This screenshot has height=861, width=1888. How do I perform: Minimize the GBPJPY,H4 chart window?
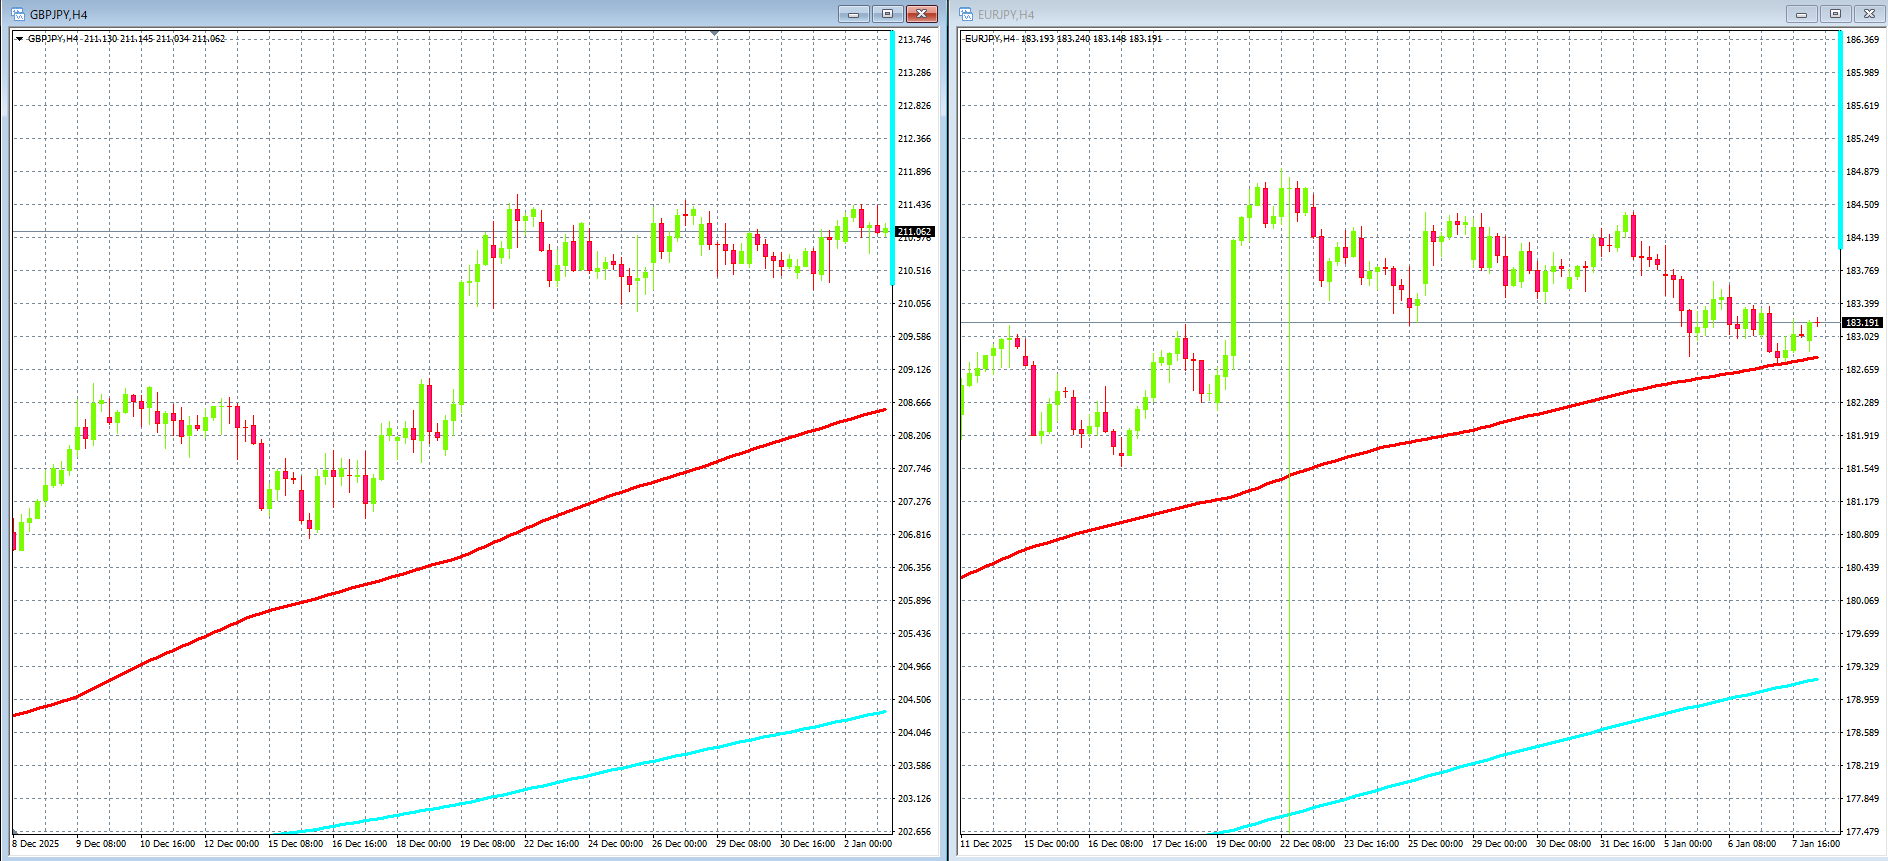pyautogui.click(x=853, y=14)
